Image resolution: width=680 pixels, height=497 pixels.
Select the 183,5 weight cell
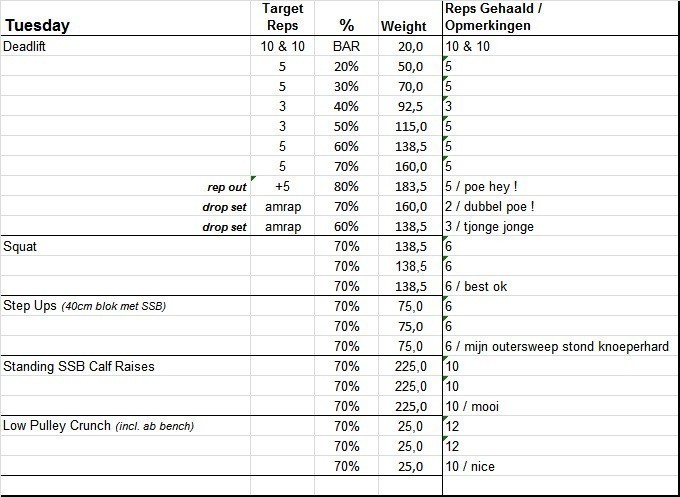coord(409,186)
